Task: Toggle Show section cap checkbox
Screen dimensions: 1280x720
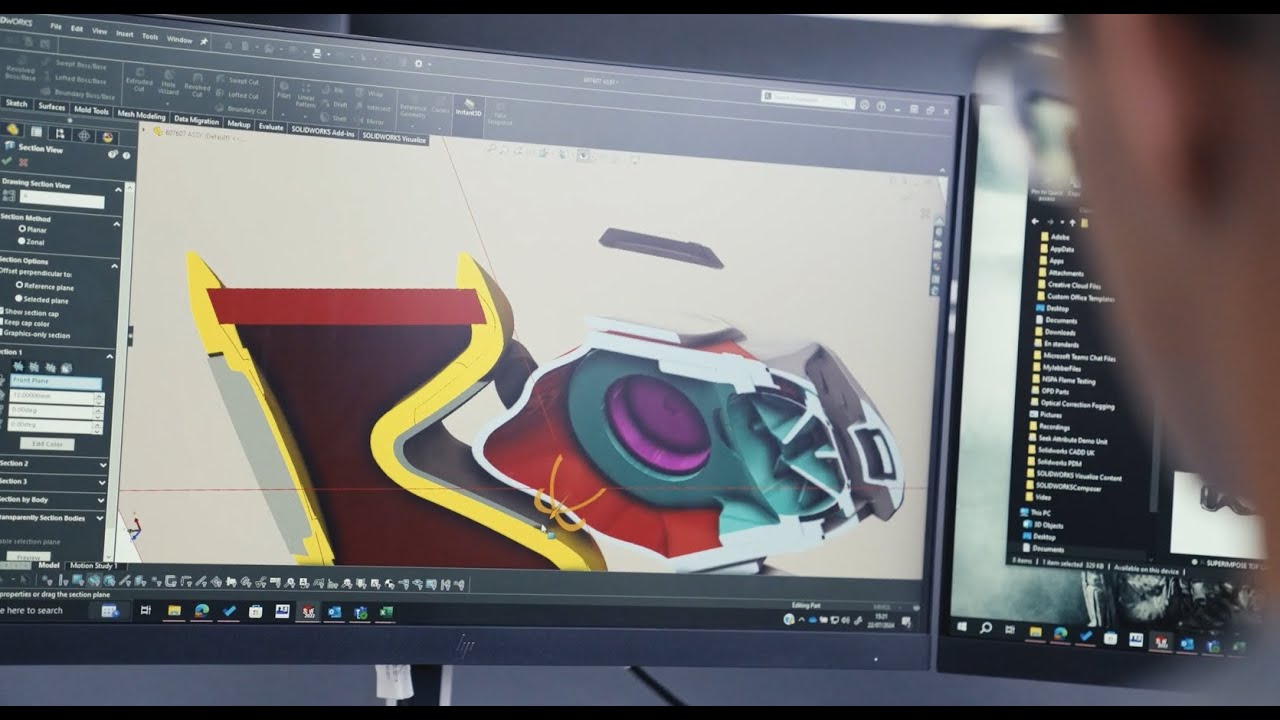Action: (x=30, y=312)
